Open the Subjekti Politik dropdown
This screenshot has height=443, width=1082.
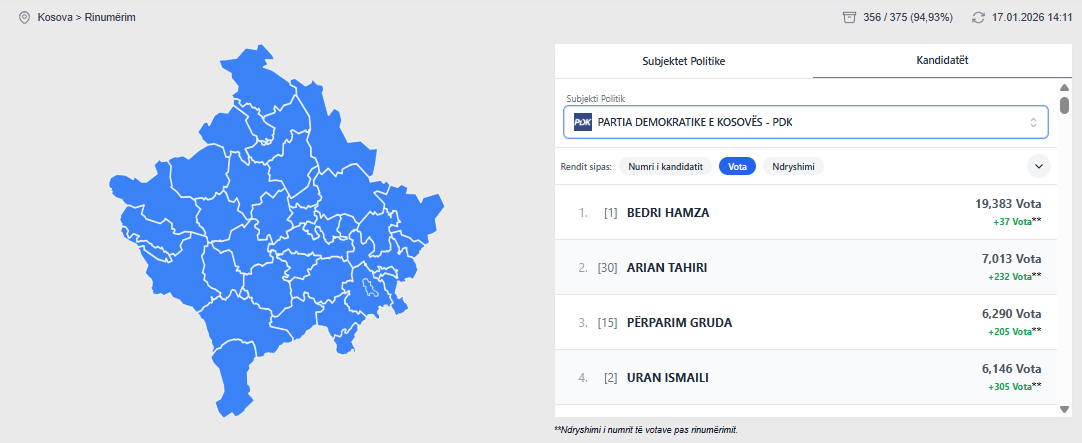(806, 122)
